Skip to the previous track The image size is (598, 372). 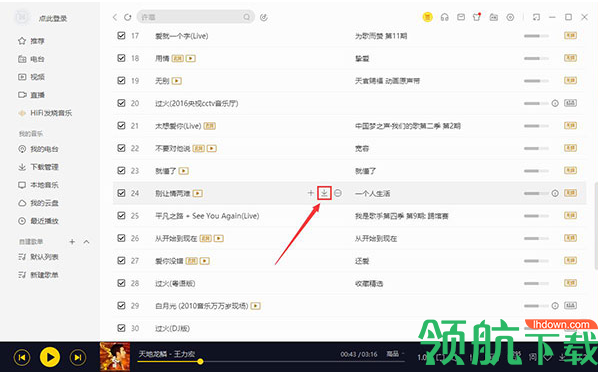(22, 358)
